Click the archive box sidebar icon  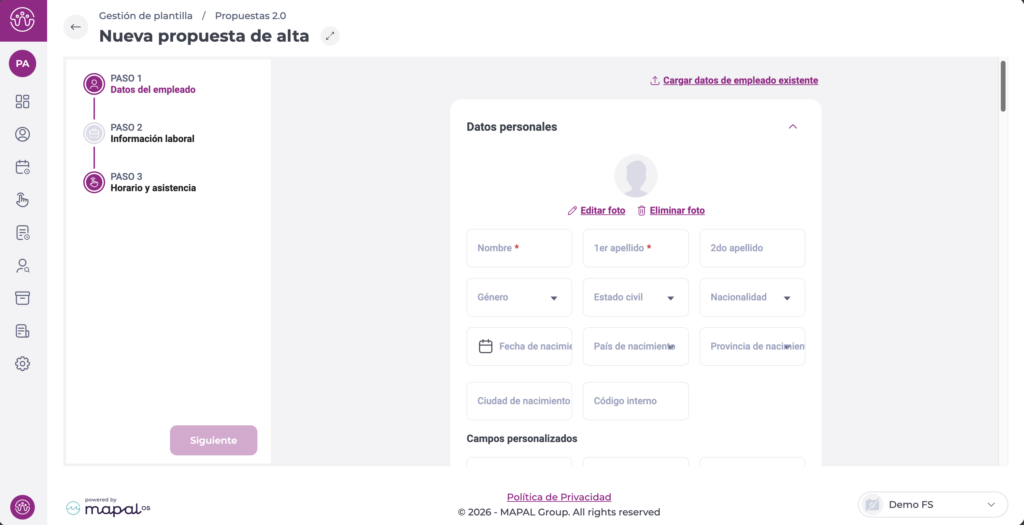coord(23,298)
